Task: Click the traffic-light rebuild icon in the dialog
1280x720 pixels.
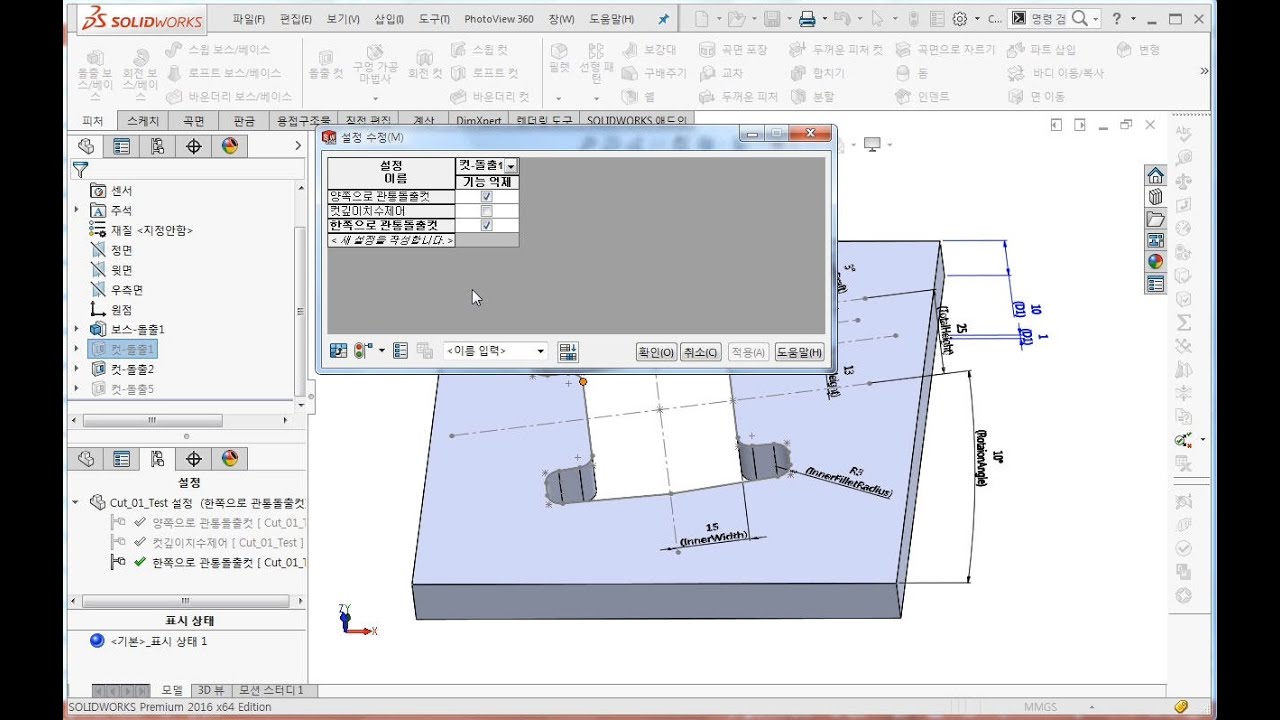Action: 363,351
